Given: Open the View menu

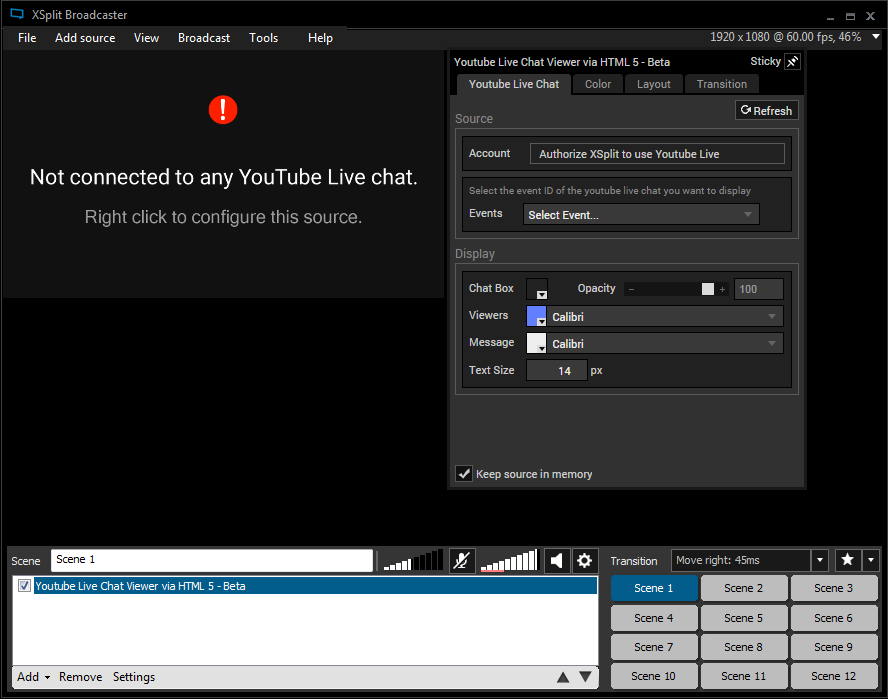Looking at the screenshot, I should [146, 38].
